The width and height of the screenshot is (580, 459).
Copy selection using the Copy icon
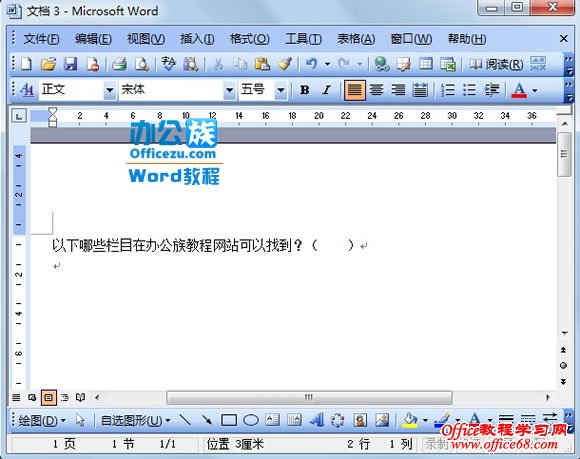pos(240,64)
